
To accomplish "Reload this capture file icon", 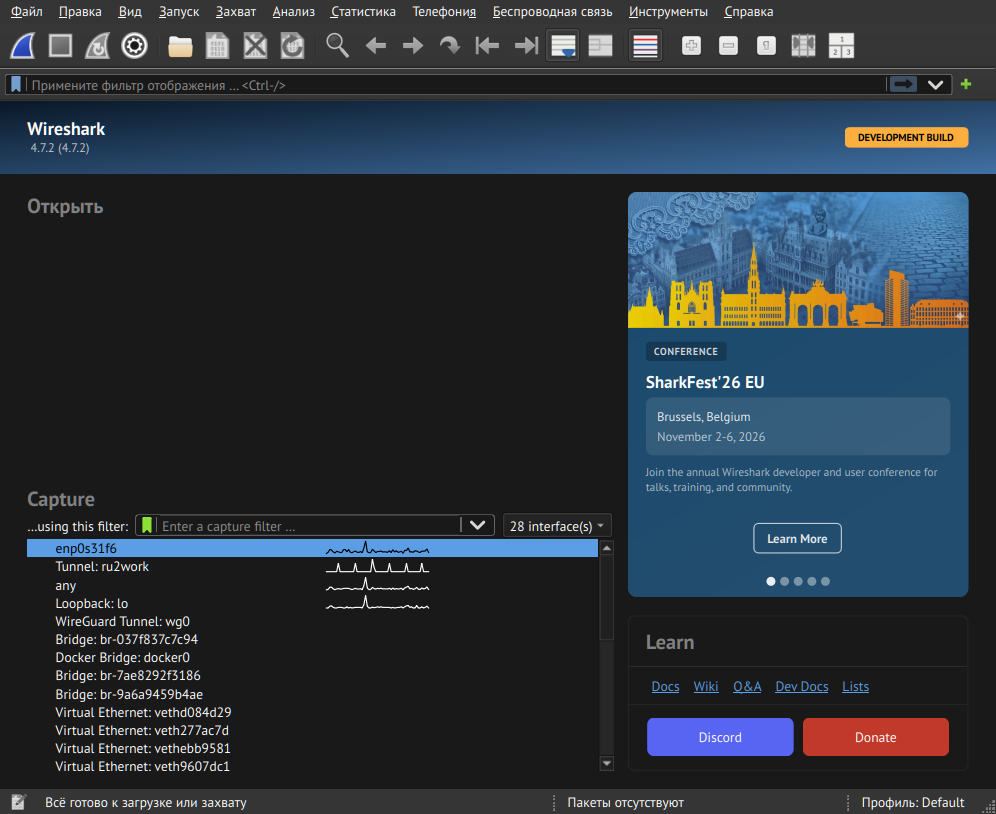I will (x=292, y=46).
